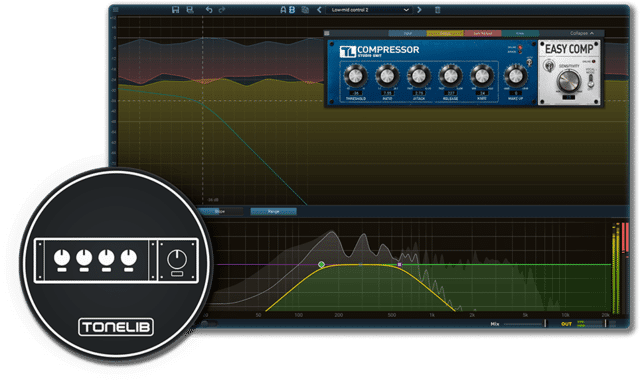Toggle the Easy Comp power switch

click(x=549, y=65)
